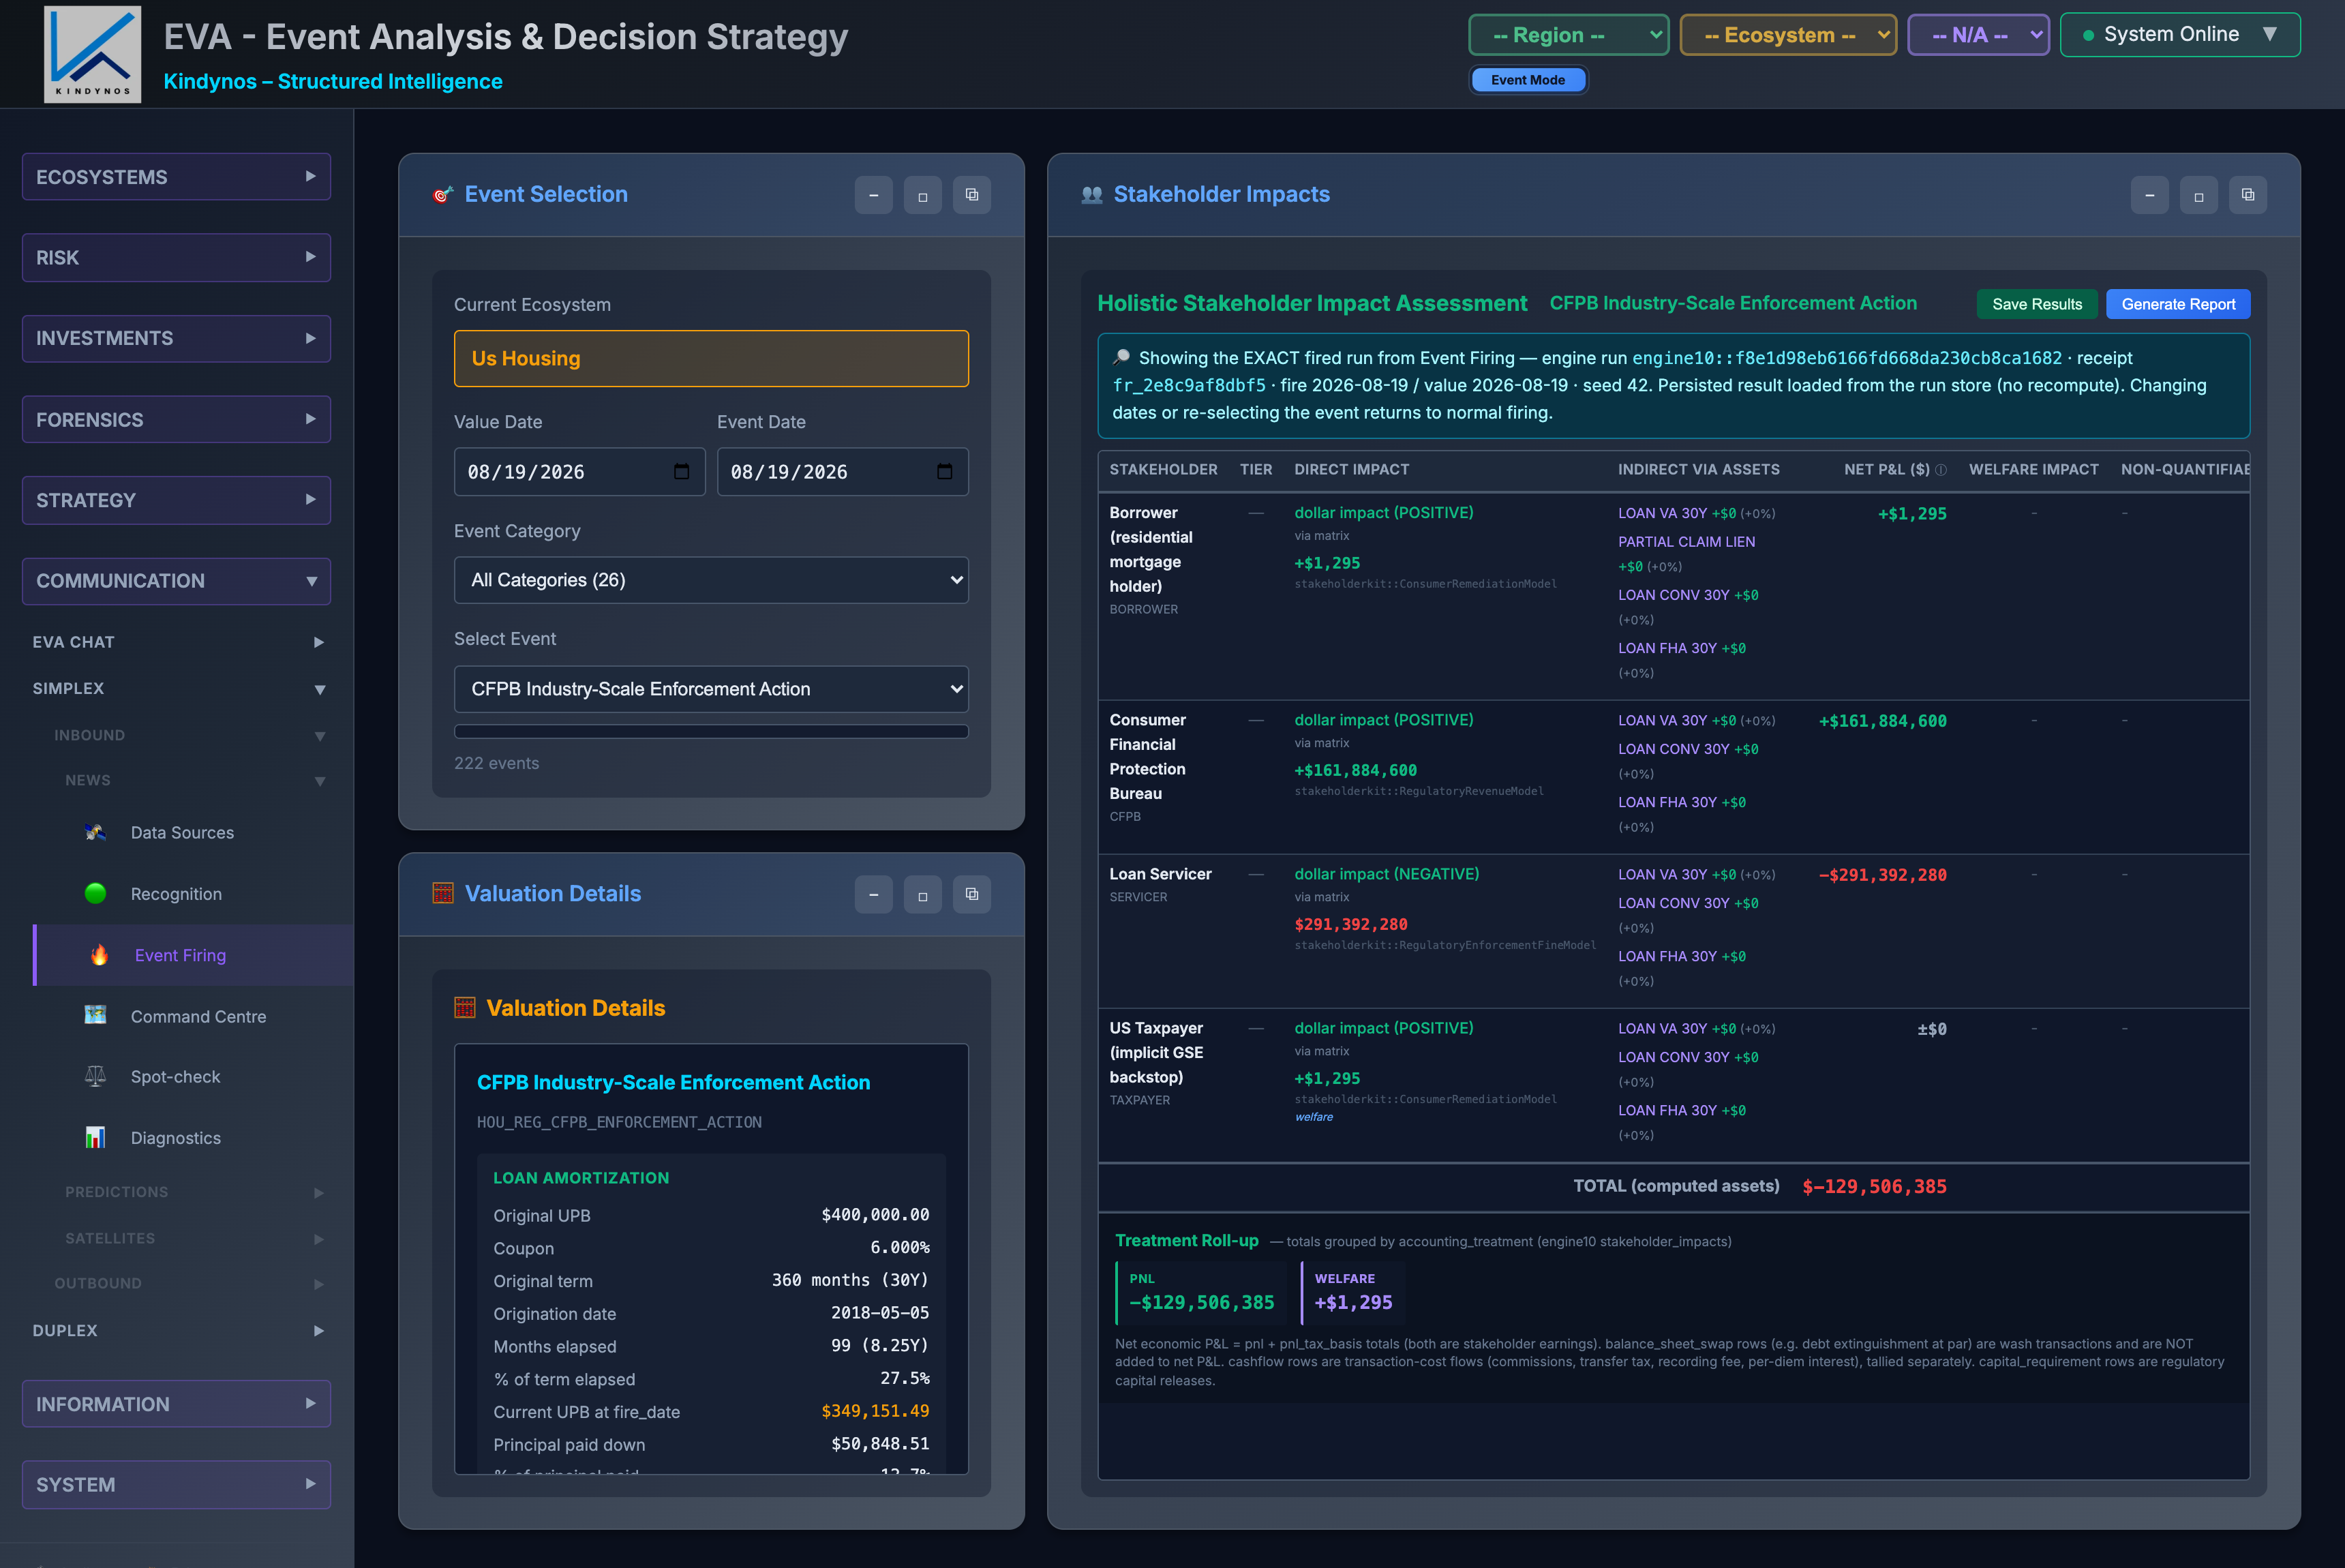Open the Event Date calendar picker
The height and width of the screenshot is (1568, 2345).
(945, 471)
